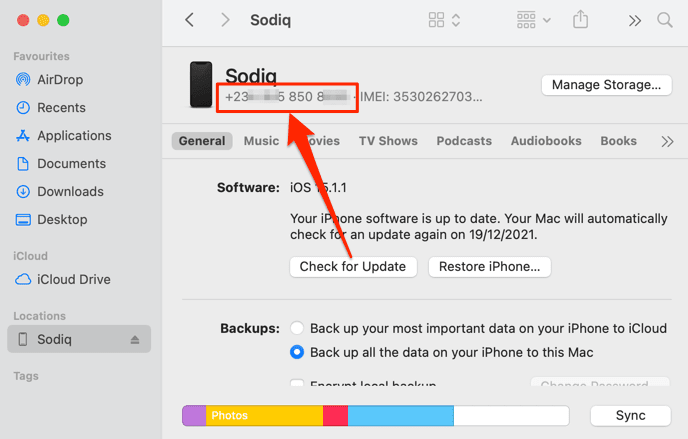
Task: Eject the Sodiq iPhone from sidebar
Action: click(136, 340)
